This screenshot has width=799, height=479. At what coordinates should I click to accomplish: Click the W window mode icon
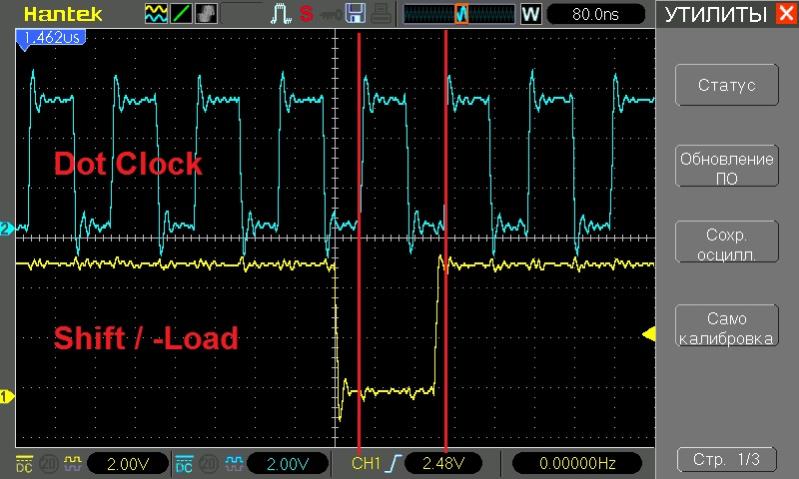coord(531,14)
